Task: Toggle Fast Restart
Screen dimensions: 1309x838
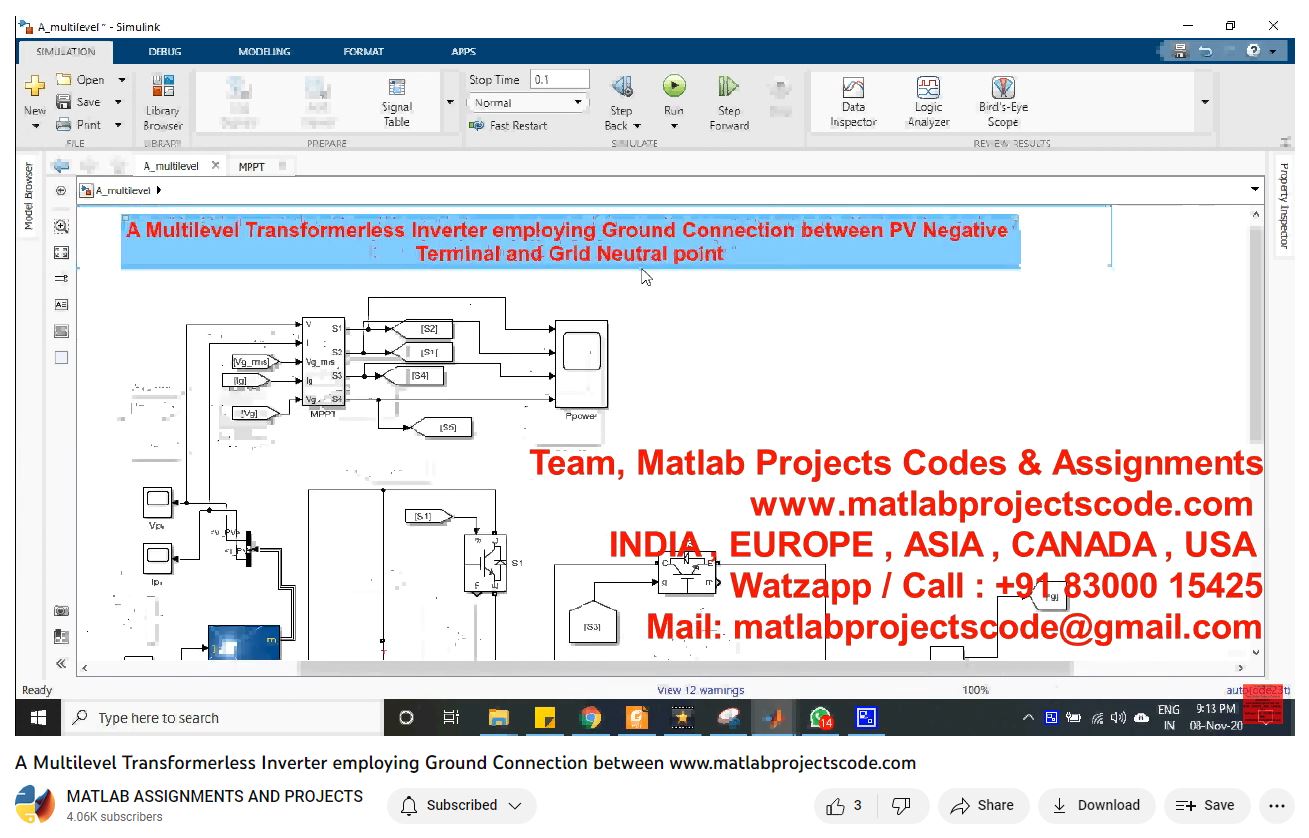Action: pos(508,126)
